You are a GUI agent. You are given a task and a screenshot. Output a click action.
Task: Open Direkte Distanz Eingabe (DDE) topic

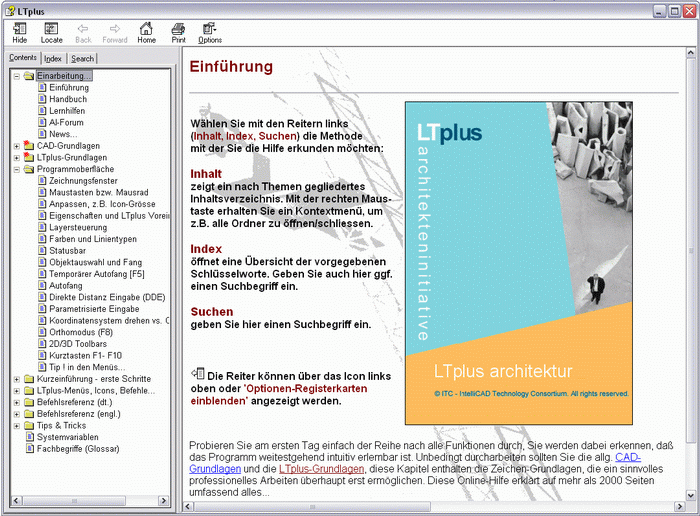(107, 297)
